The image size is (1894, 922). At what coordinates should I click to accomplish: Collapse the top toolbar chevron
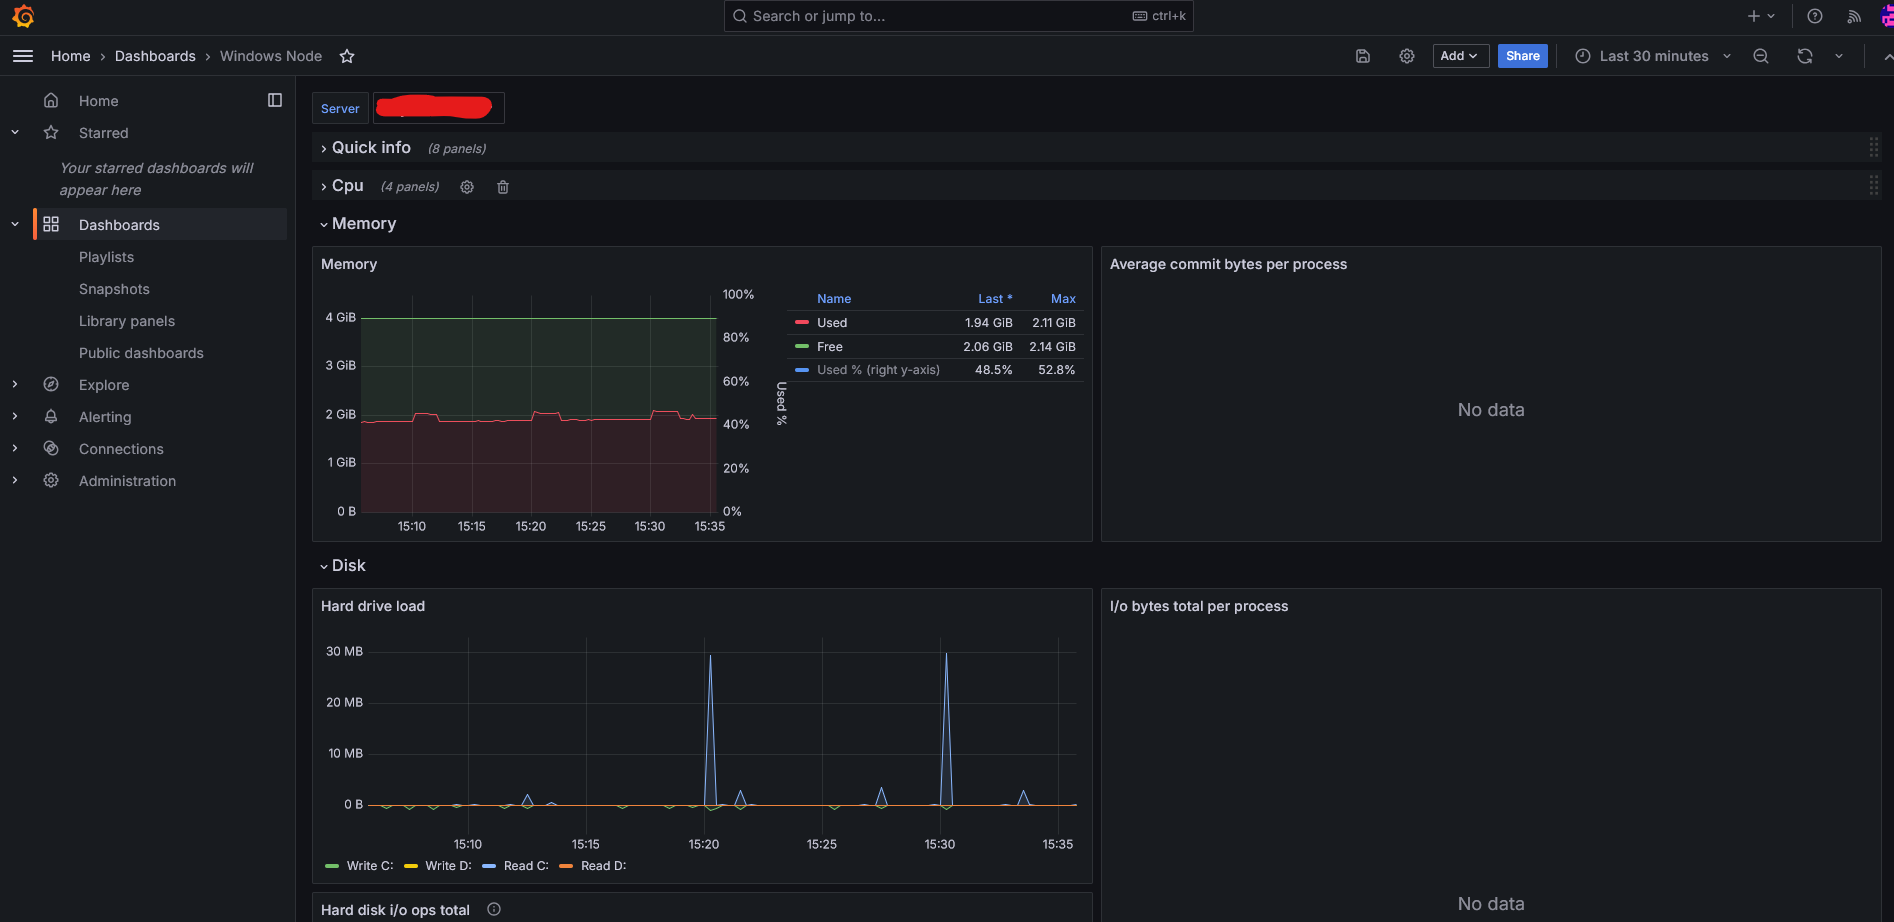(1887, 57)
